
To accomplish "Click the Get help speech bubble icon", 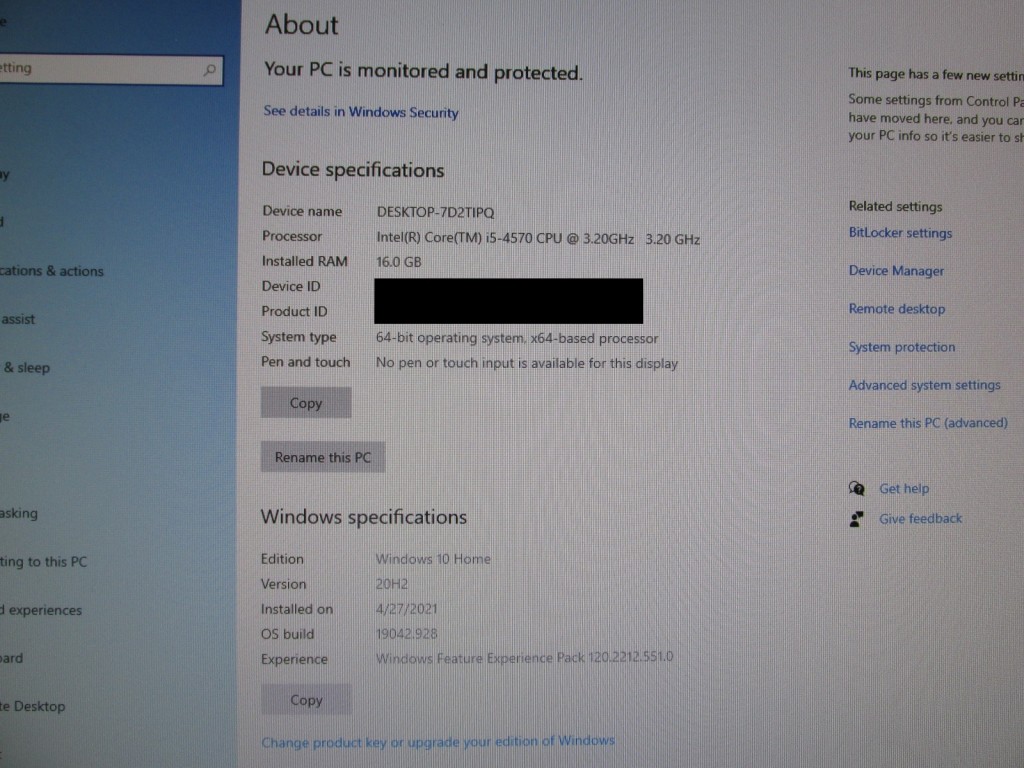I will pyautogui.click(x=857, y=488).
